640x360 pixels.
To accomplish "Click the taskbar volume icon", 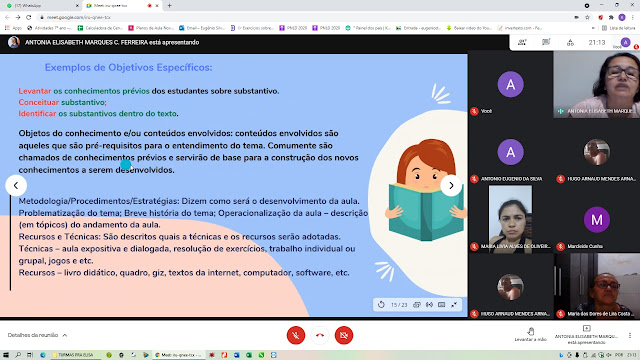I will click(x=609, y=355).
